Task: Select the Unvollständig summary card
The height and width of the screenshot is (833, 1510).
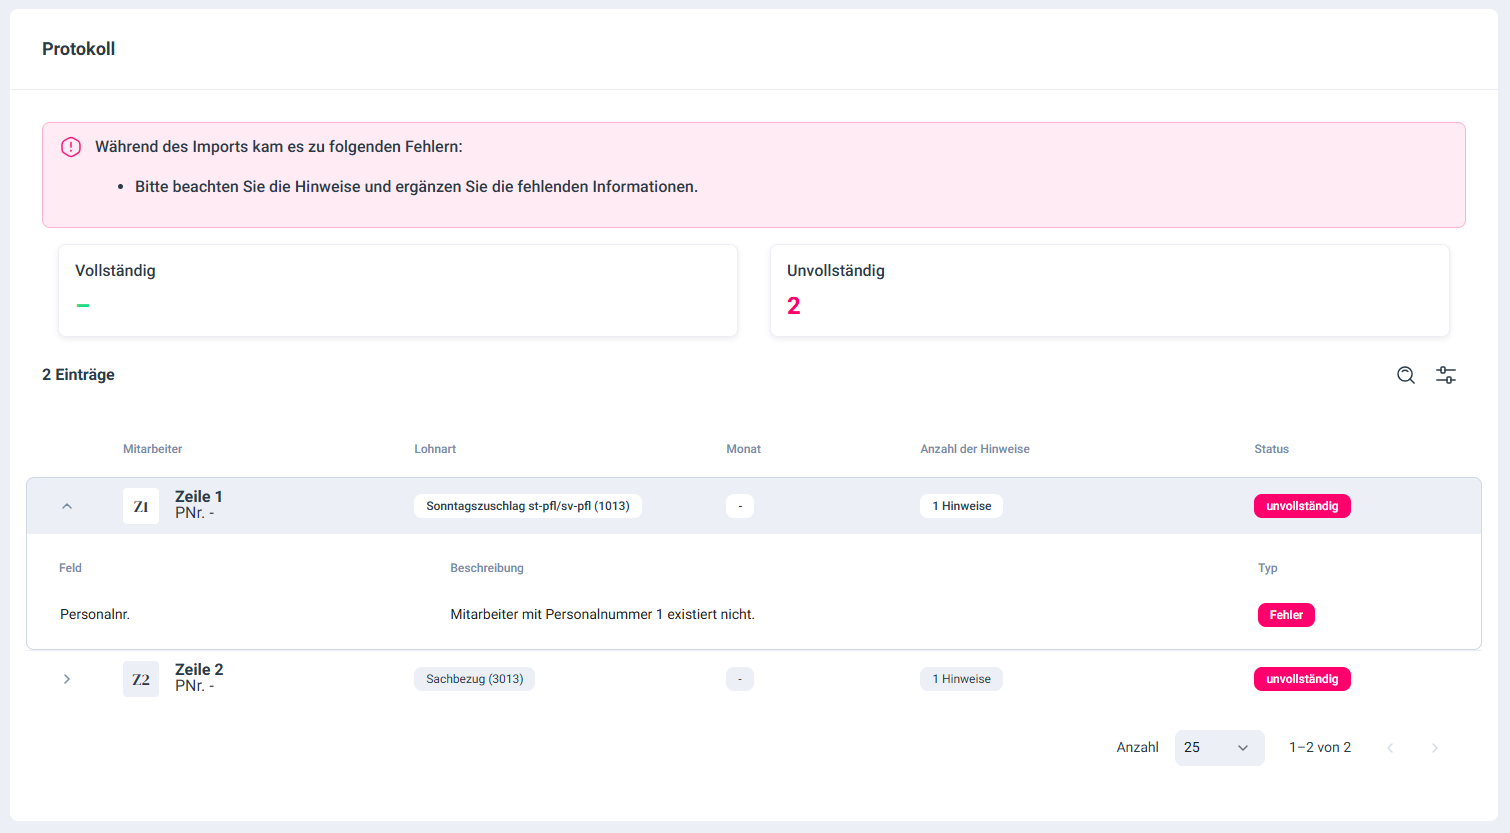Action: [x=1109, y=290]
